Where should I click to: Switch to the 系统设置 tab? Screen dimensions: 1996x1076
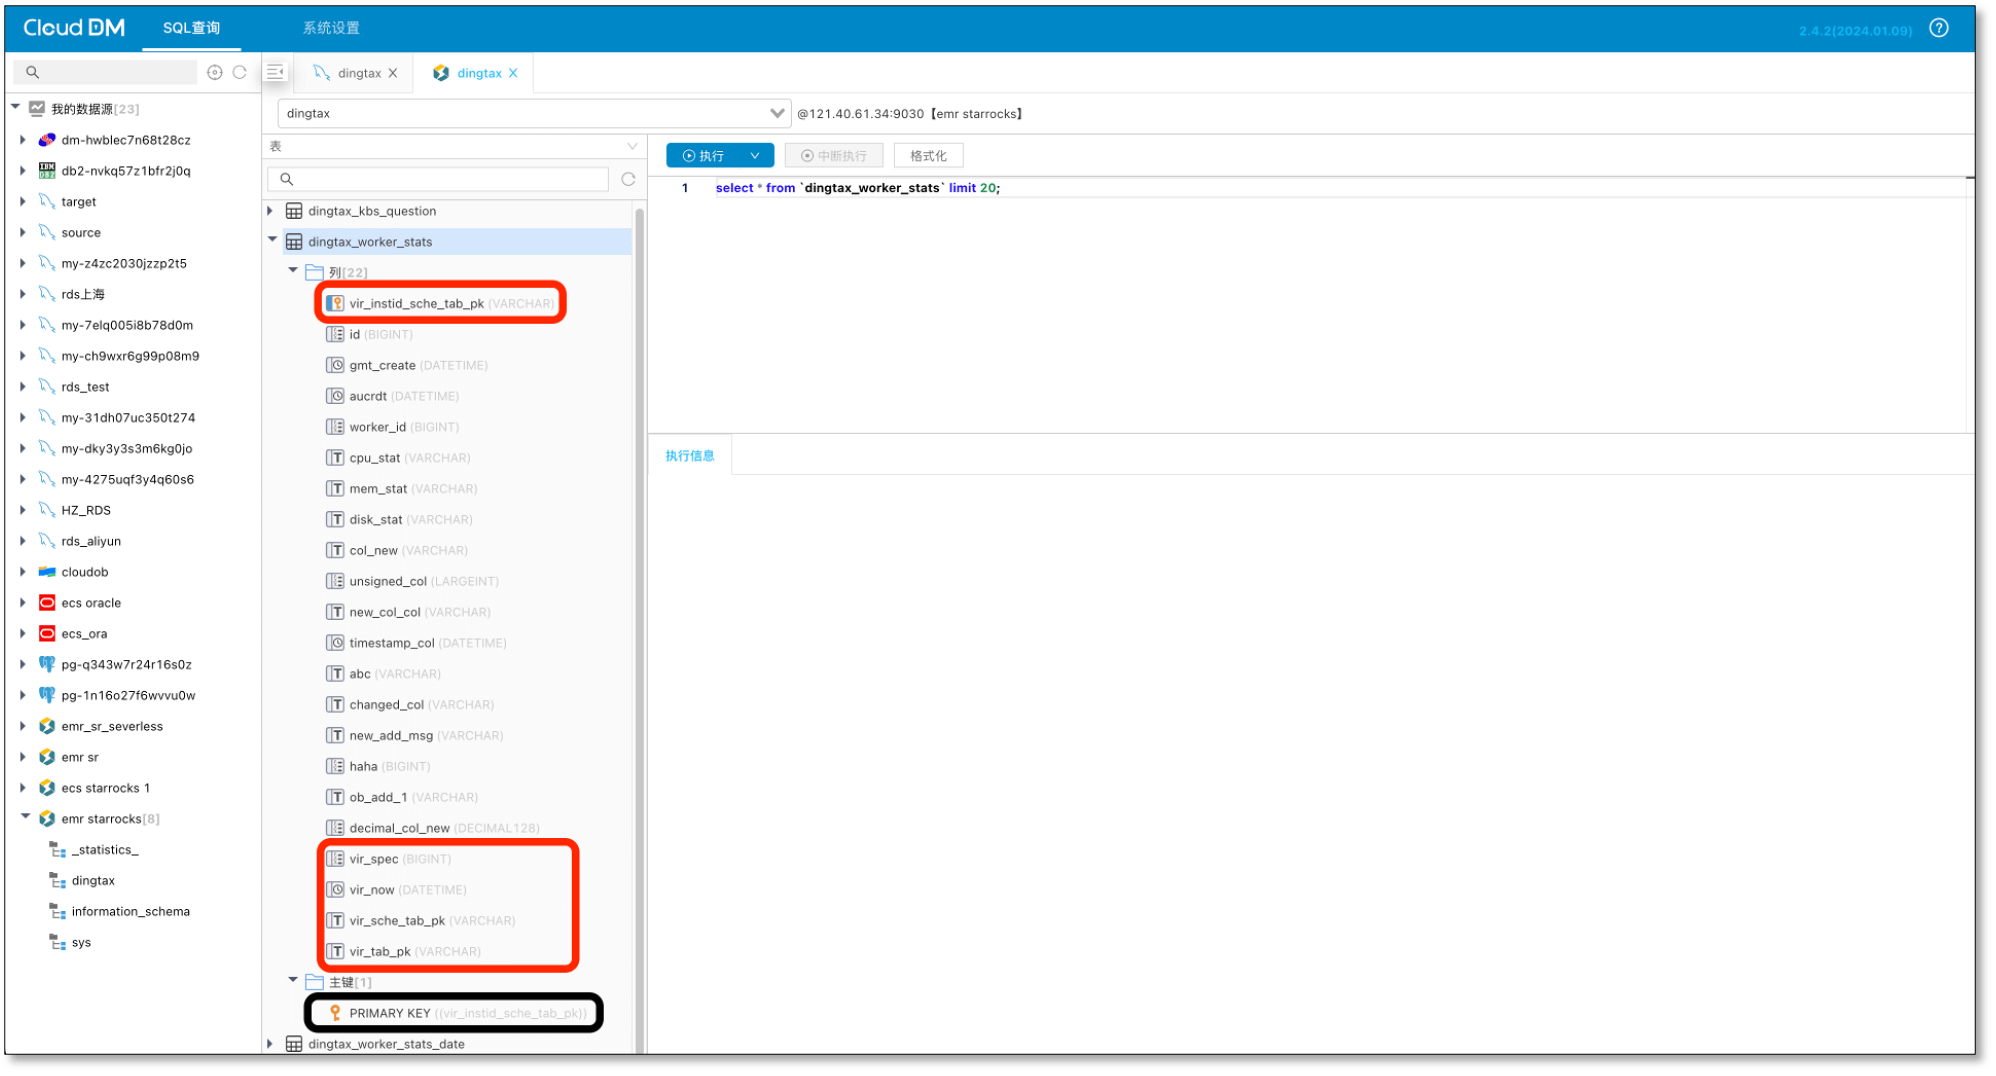pyautogui.click(x=331, y=28)
